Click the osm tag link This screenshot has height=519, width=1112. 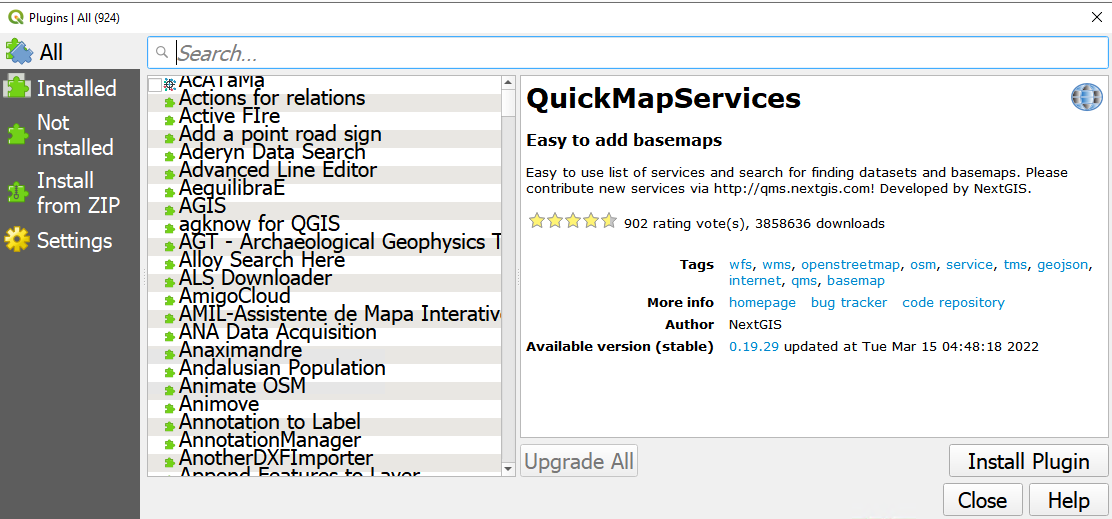tap(923, 265)
